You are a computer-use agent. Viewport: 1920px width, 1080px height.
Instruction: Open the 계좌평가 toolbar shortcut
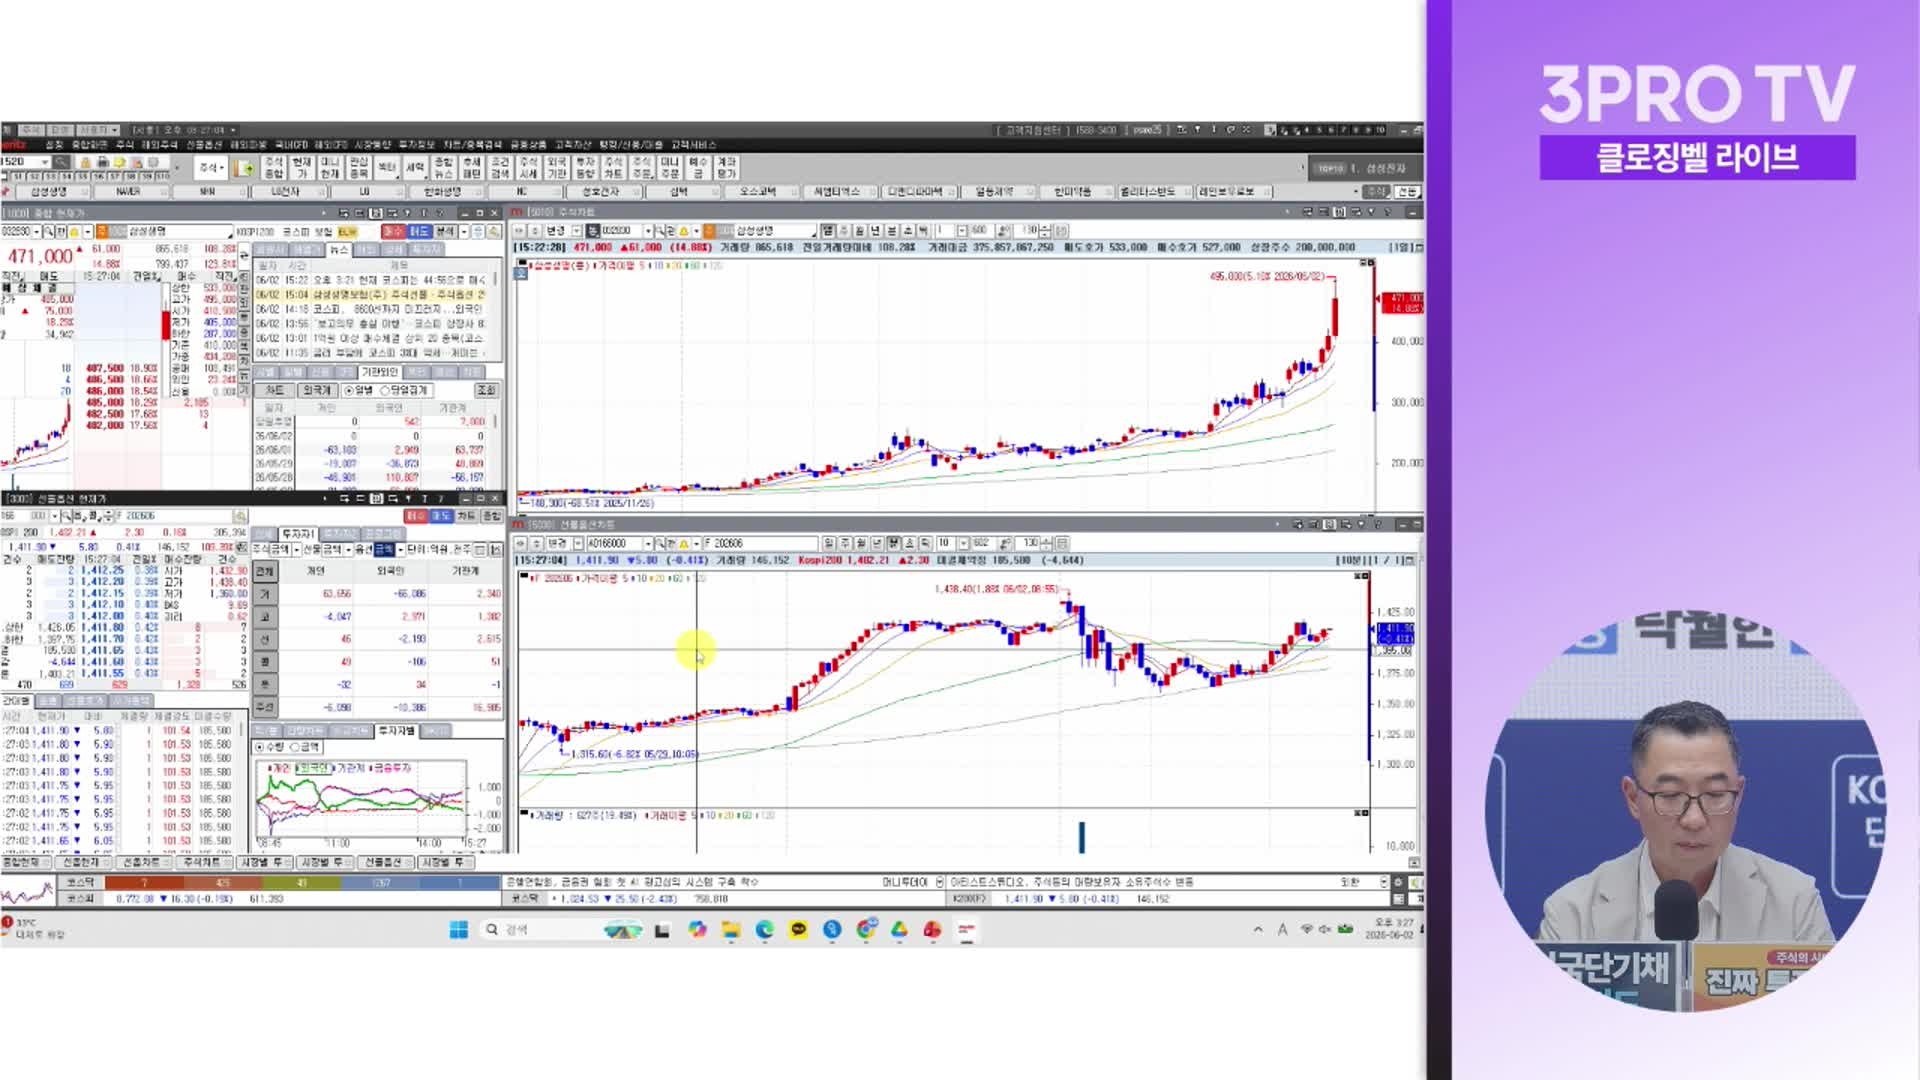[x=726, y=168]
